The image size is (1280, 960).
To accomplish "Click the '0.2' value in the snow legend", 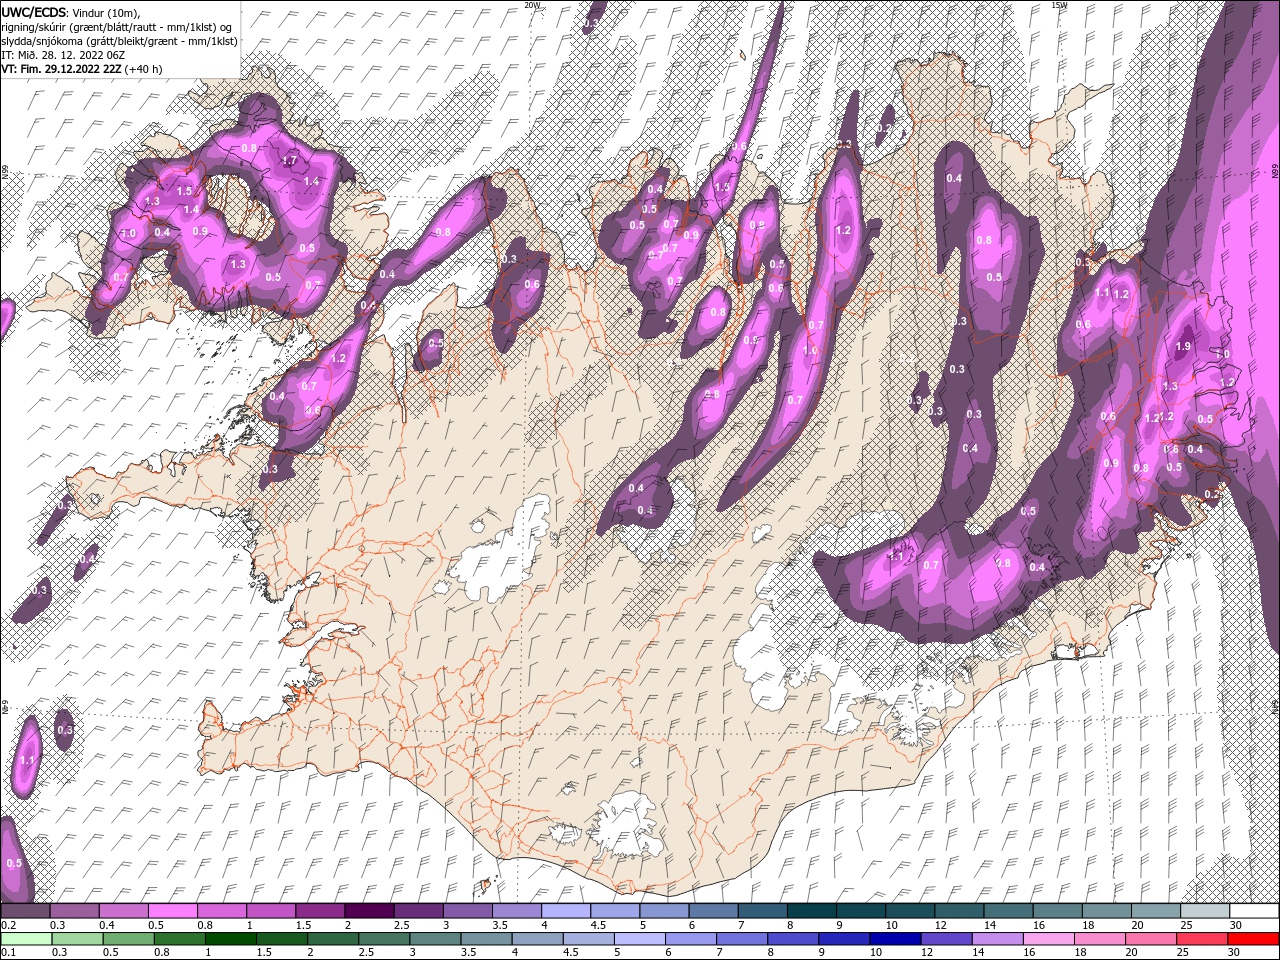I will pos(8,925).
